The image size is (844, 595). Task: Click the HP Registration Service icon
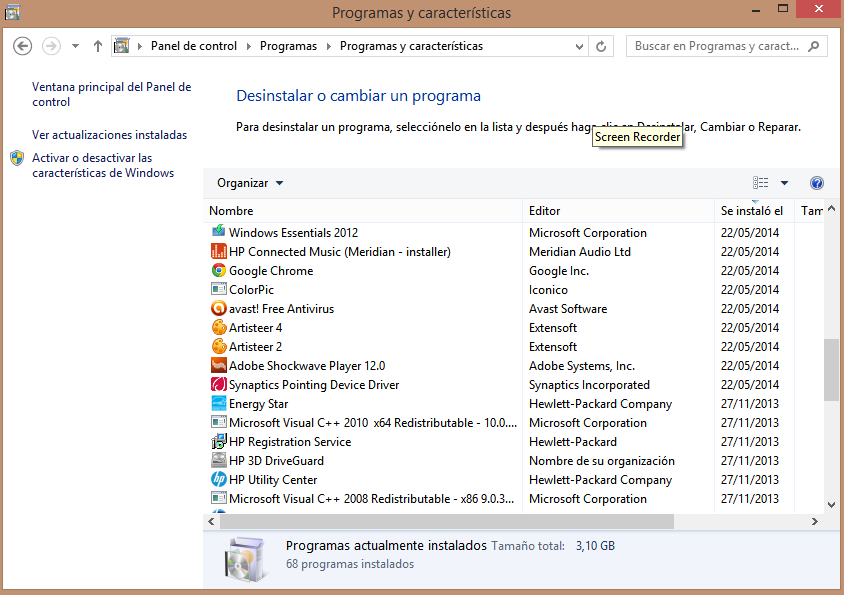point(219,442)
